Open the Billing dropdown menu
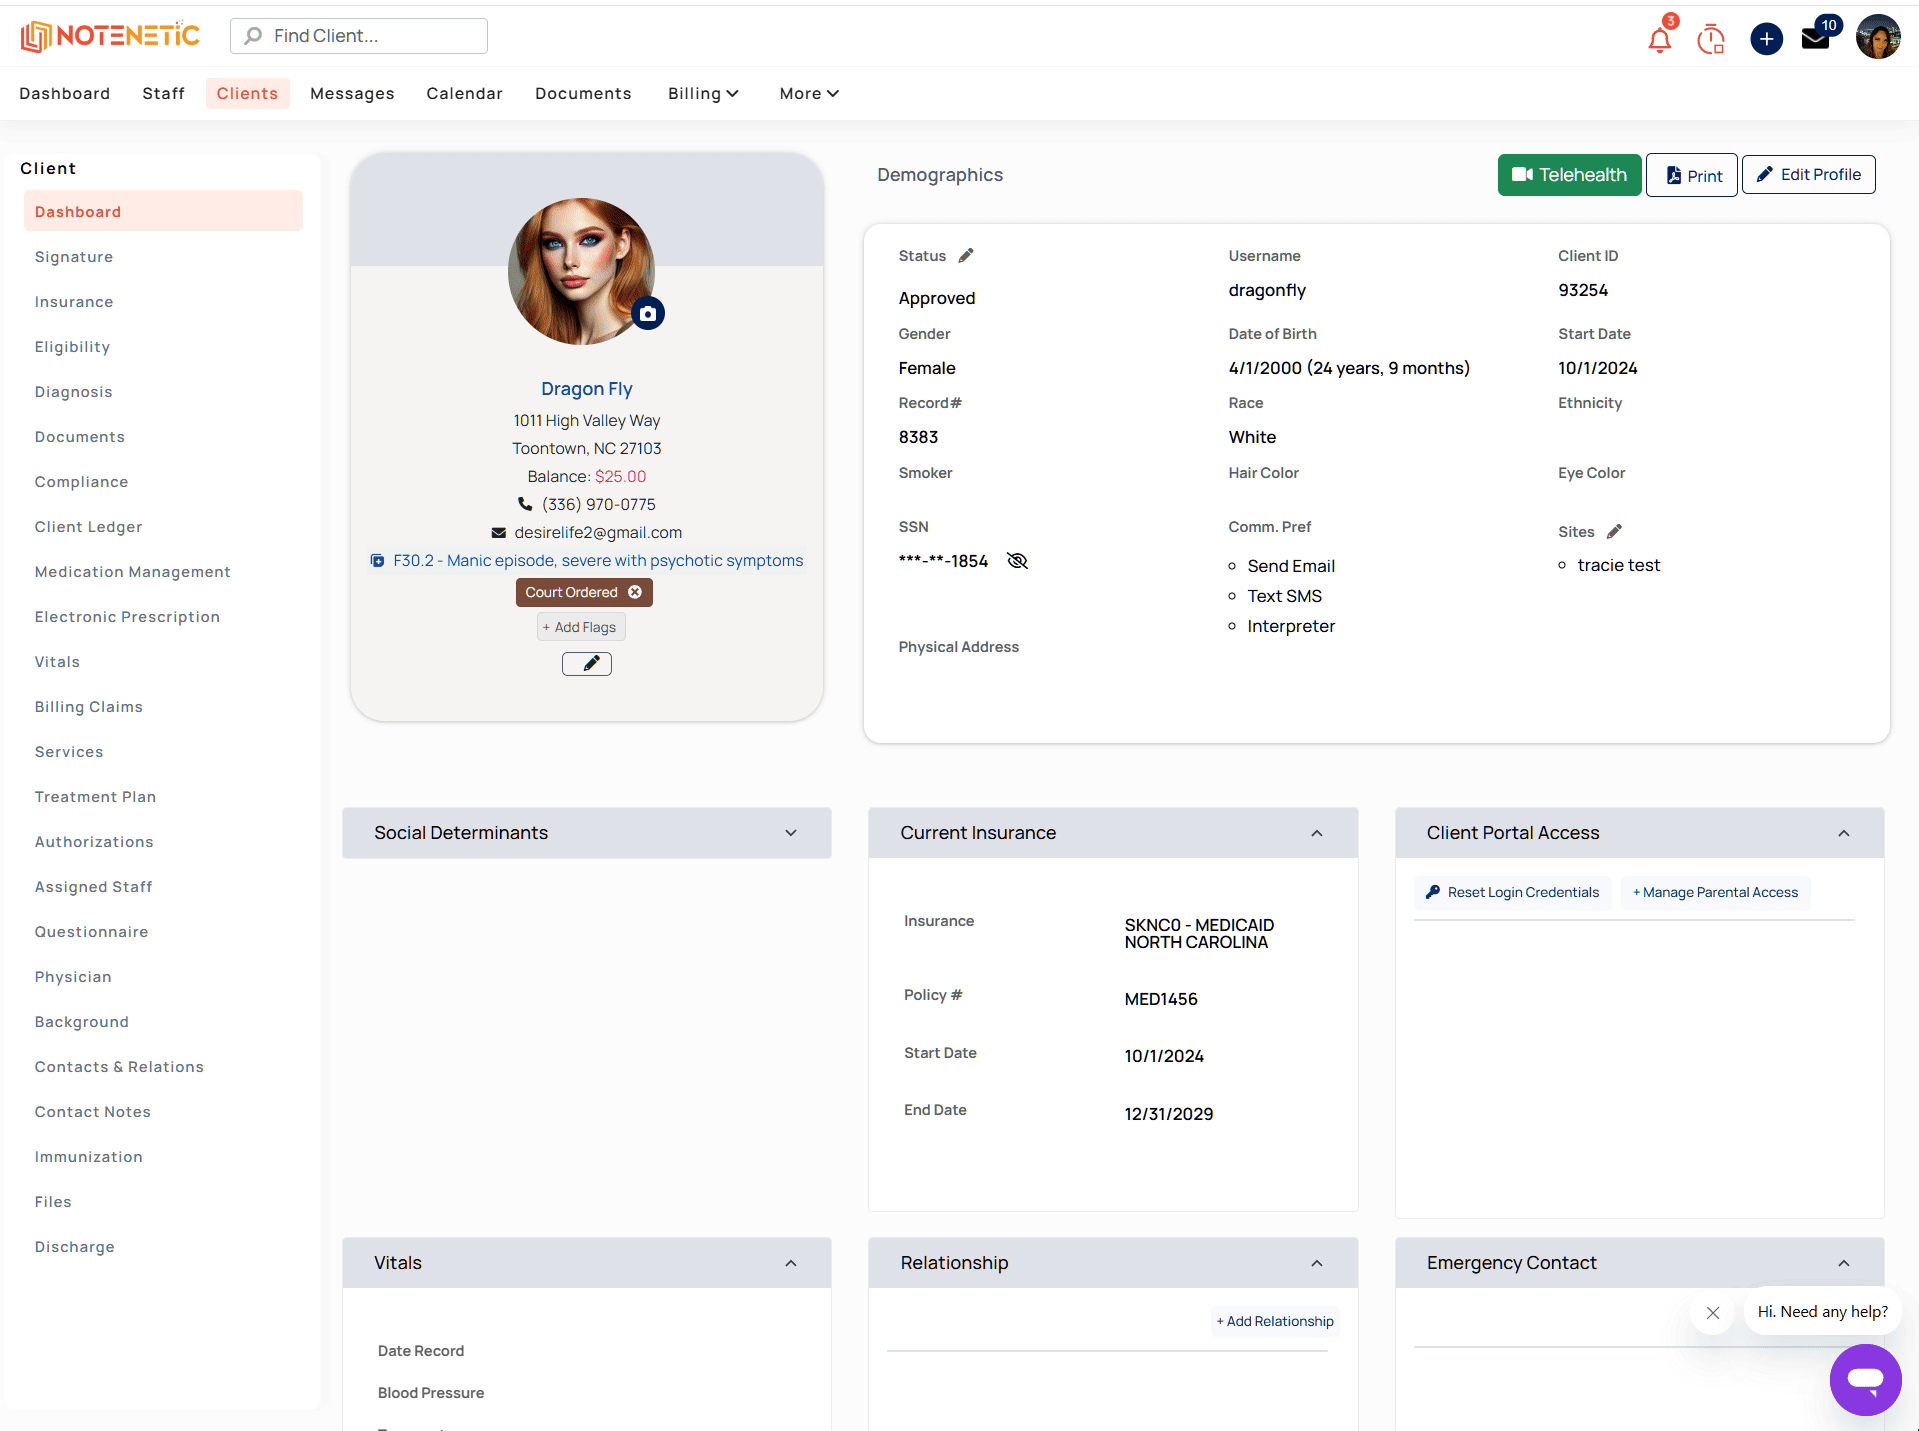Screen dimensions: 1919x1431 703,93
